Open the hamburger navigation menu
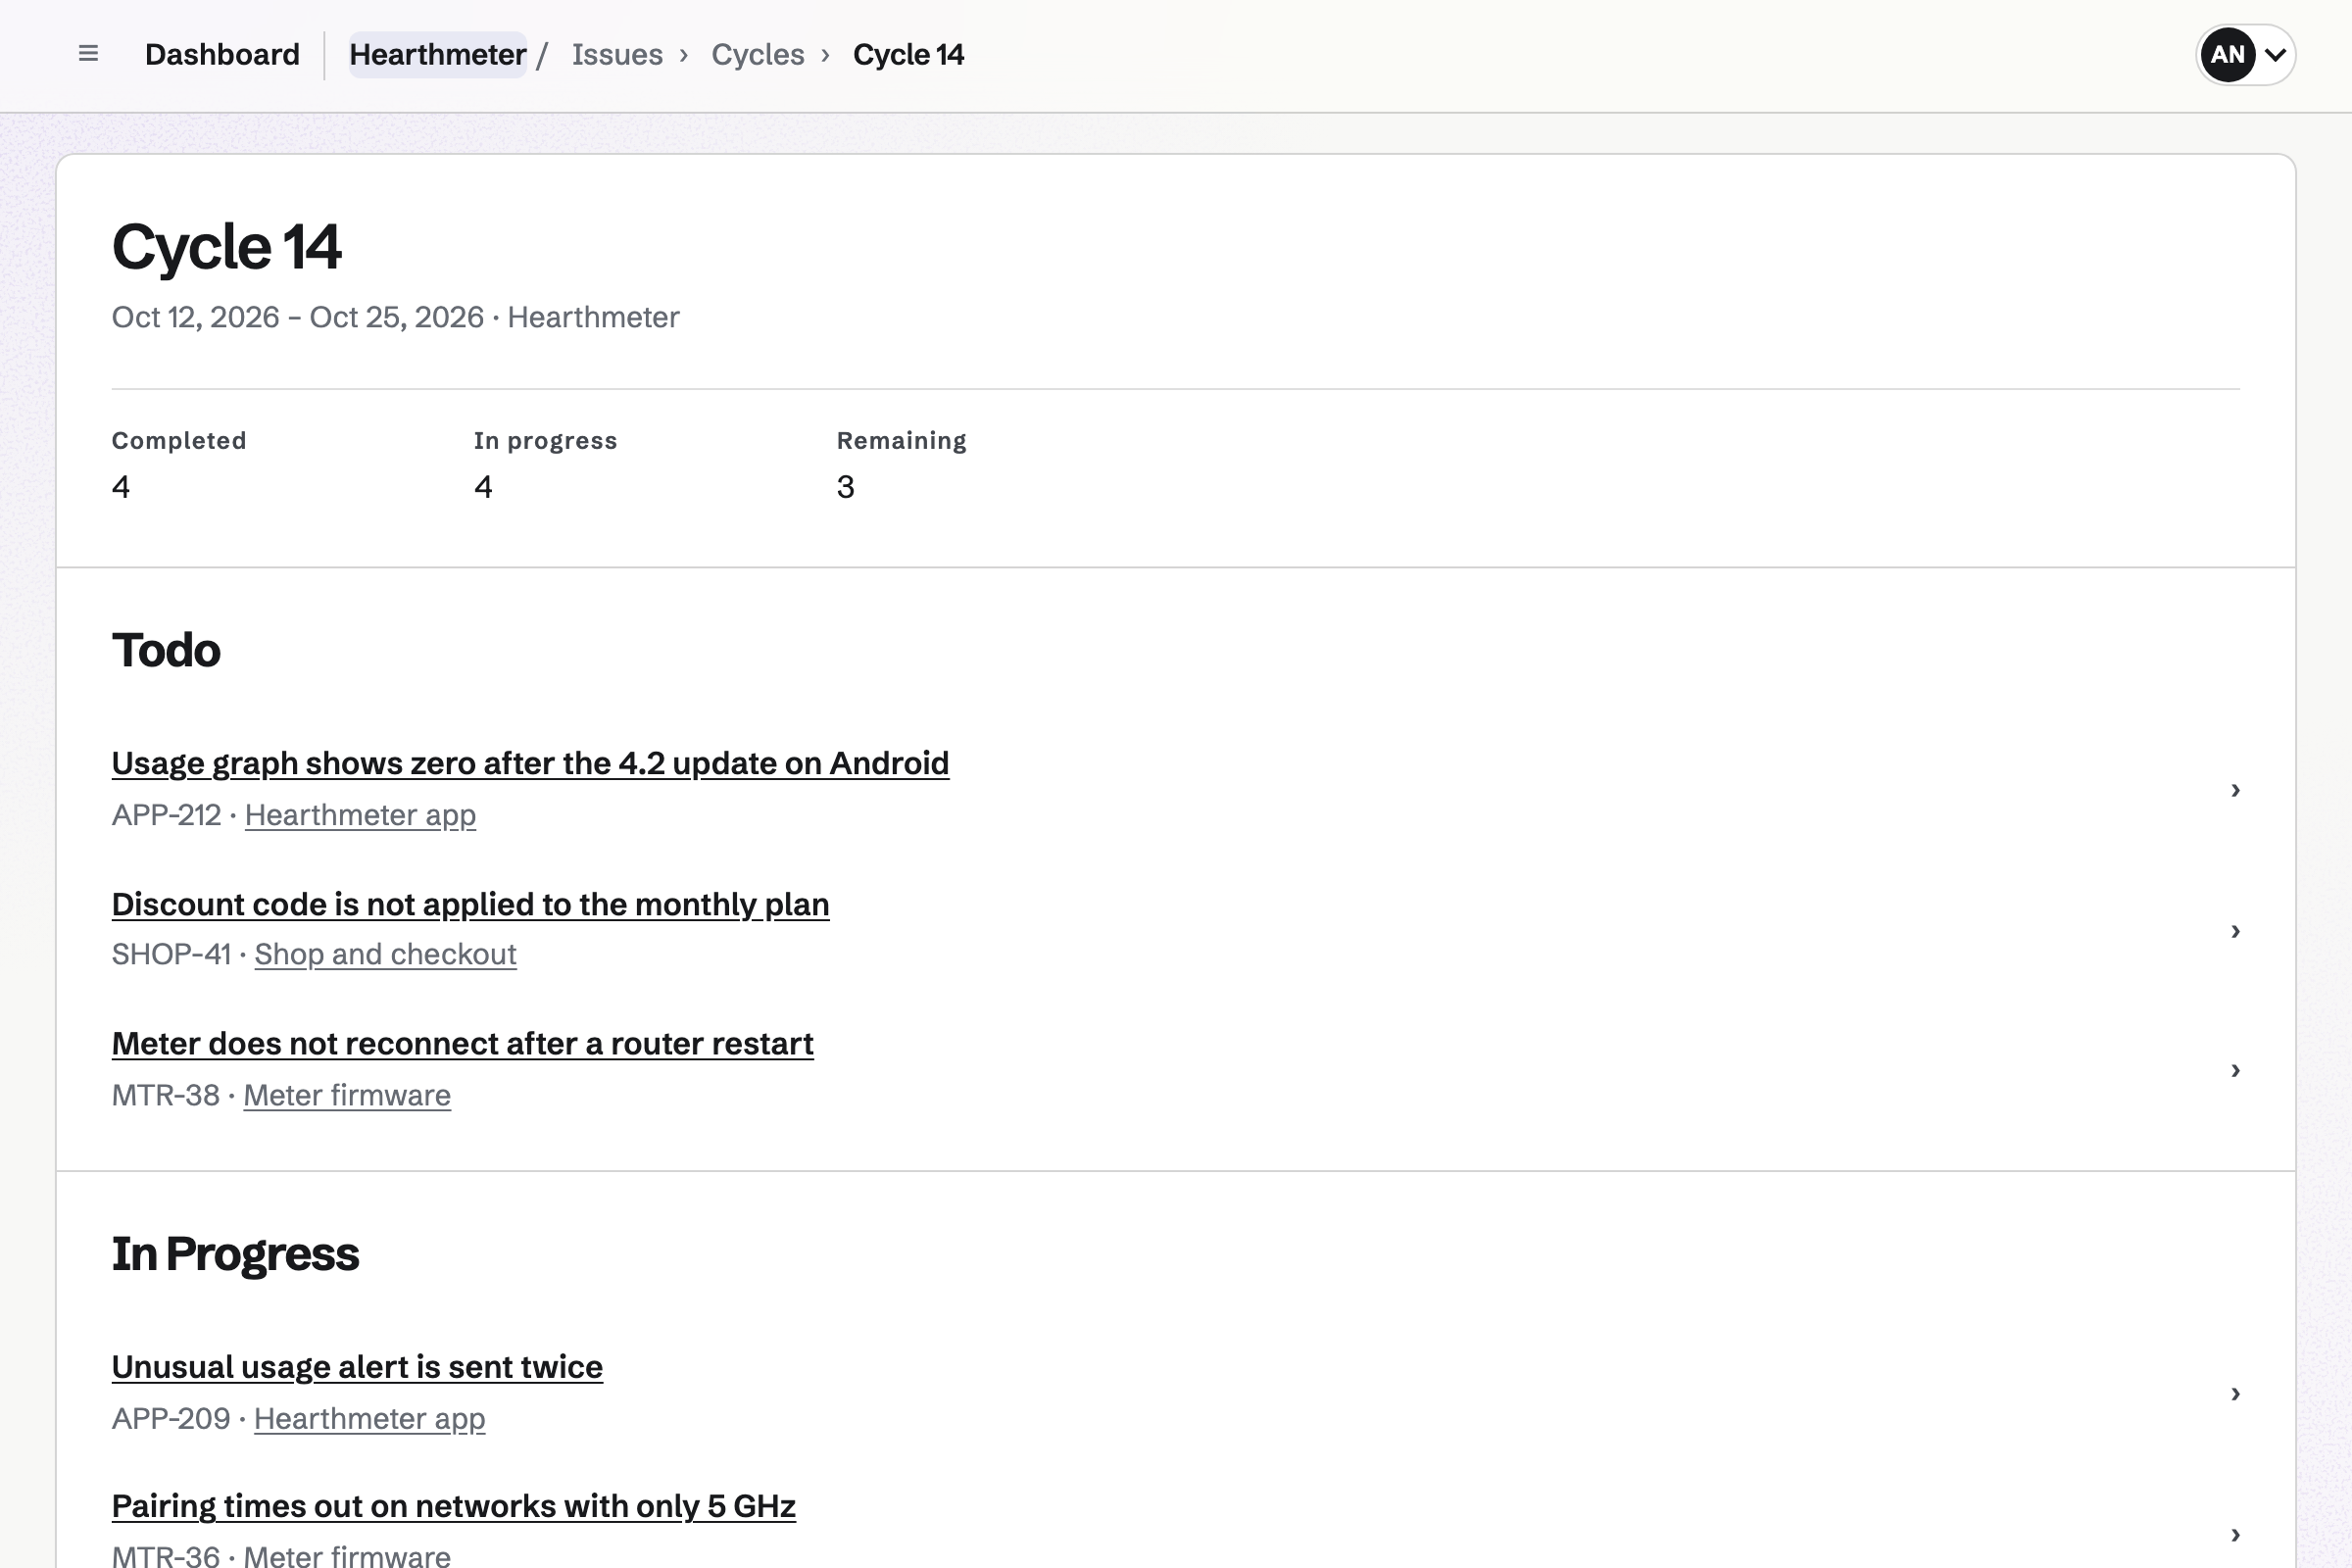2352x1568 pixels. 88,54
